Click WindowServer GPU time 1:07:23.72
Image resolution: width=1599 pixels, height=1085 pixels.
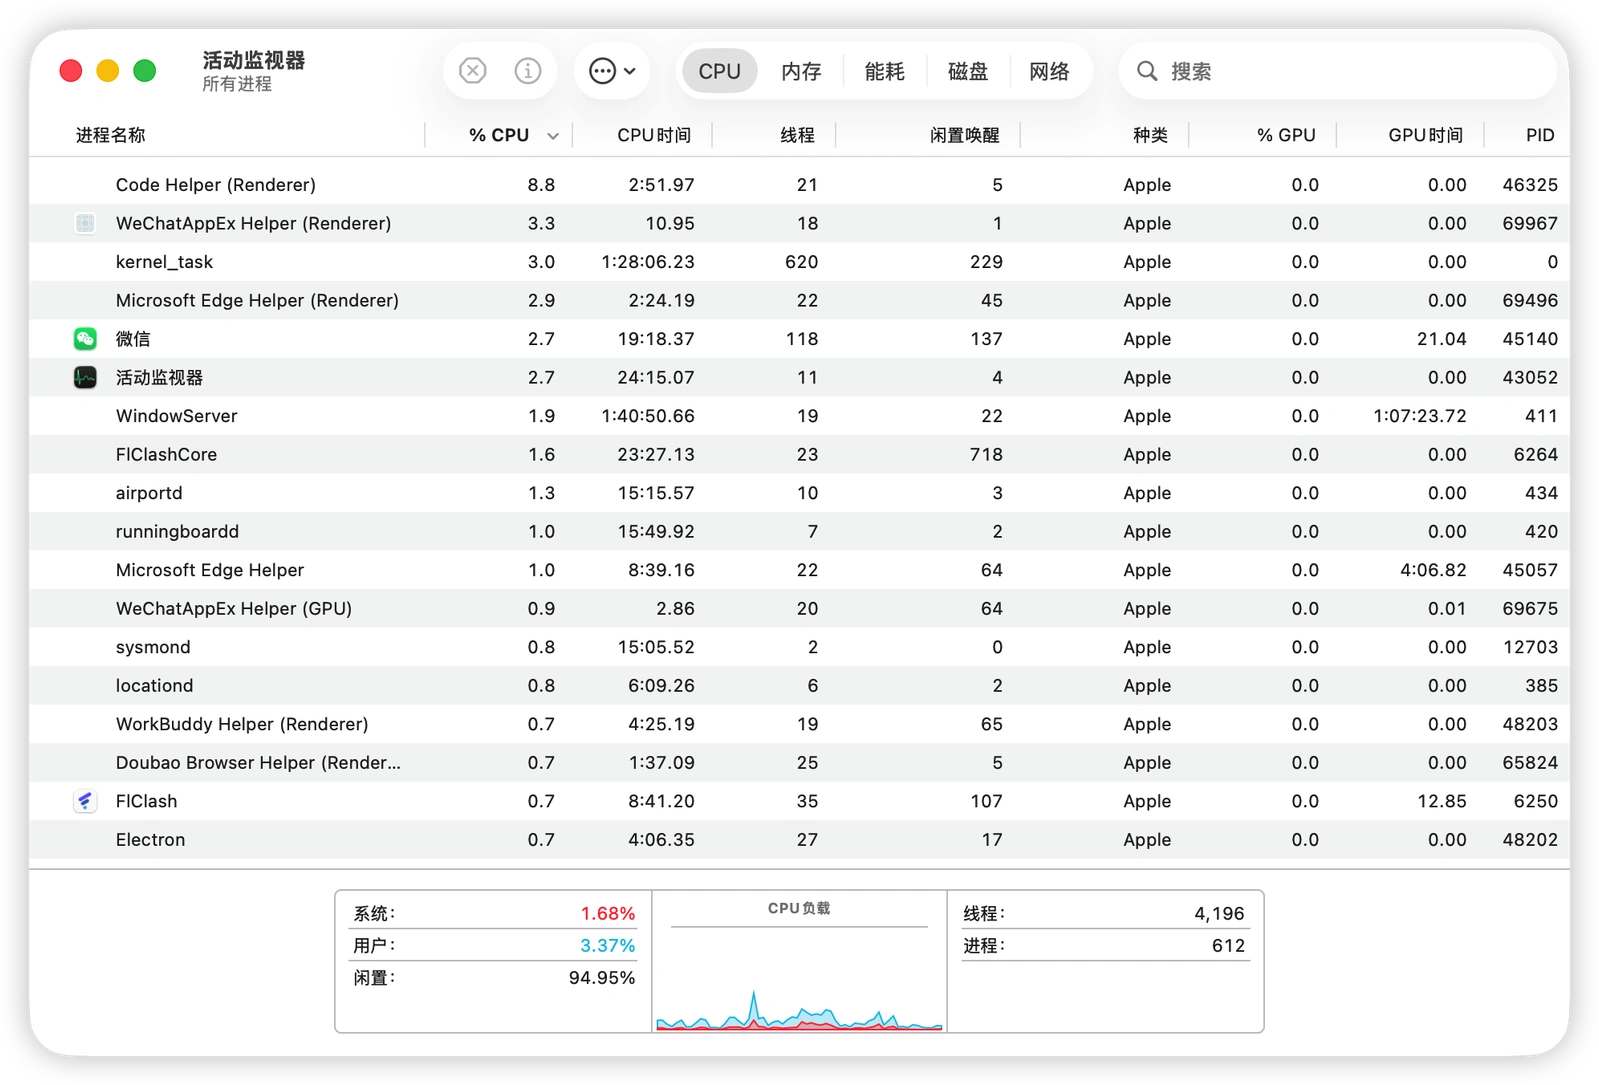click(x=1420, y=416)
